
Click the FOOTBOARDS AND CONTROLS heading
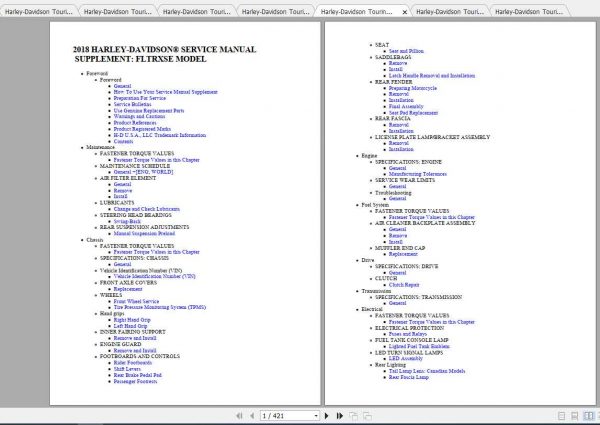tap(140, 356)
